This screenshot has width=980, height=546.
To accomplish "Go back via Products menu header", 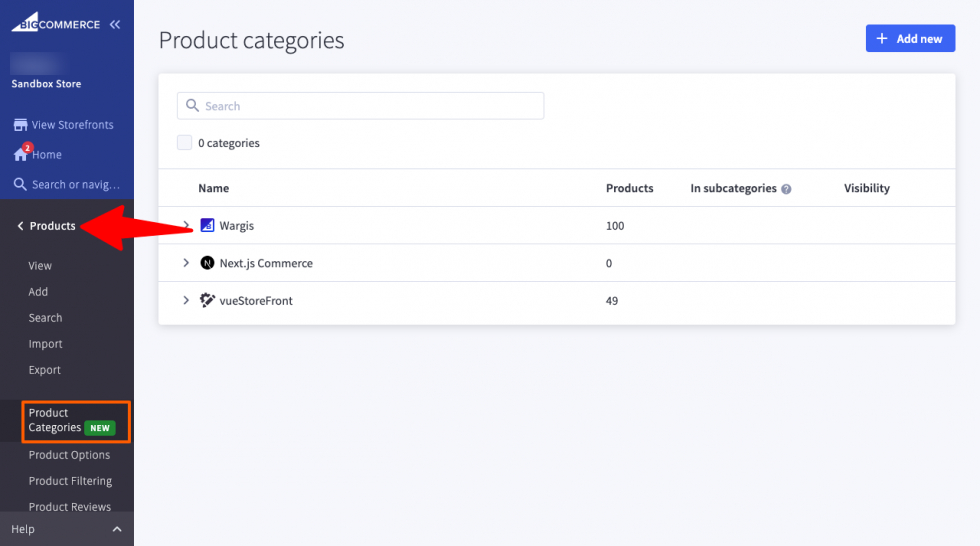I will click(46, 226).
